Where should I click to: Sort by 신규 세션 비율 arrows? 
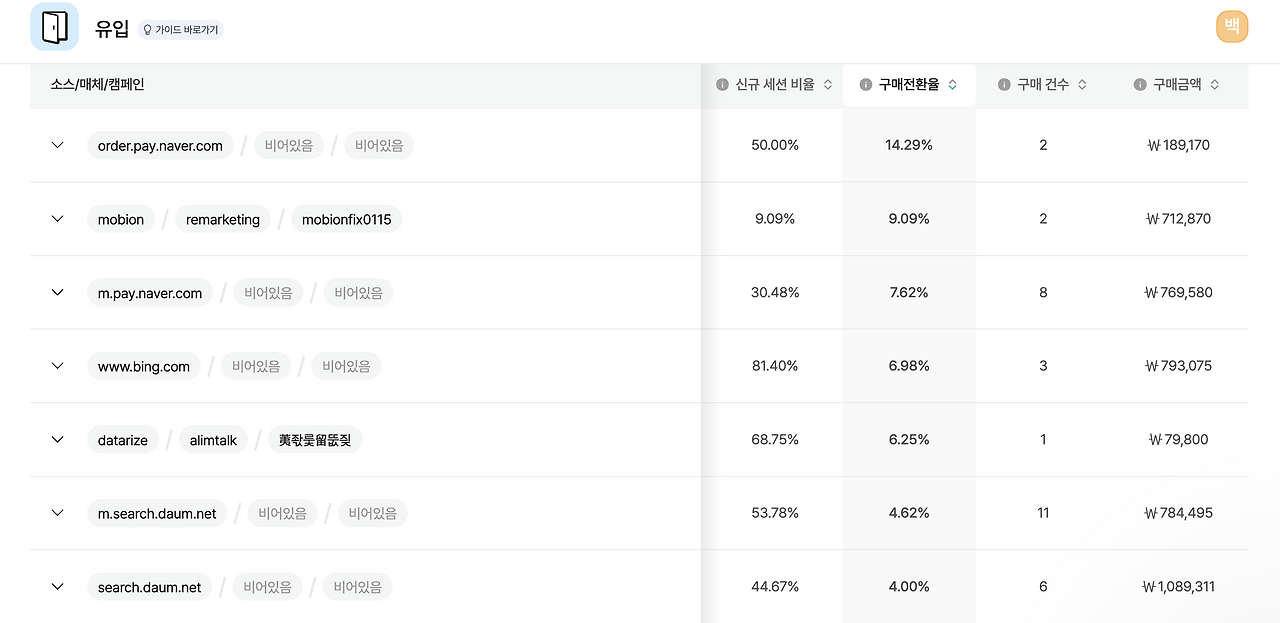click(x=828, y=85)
